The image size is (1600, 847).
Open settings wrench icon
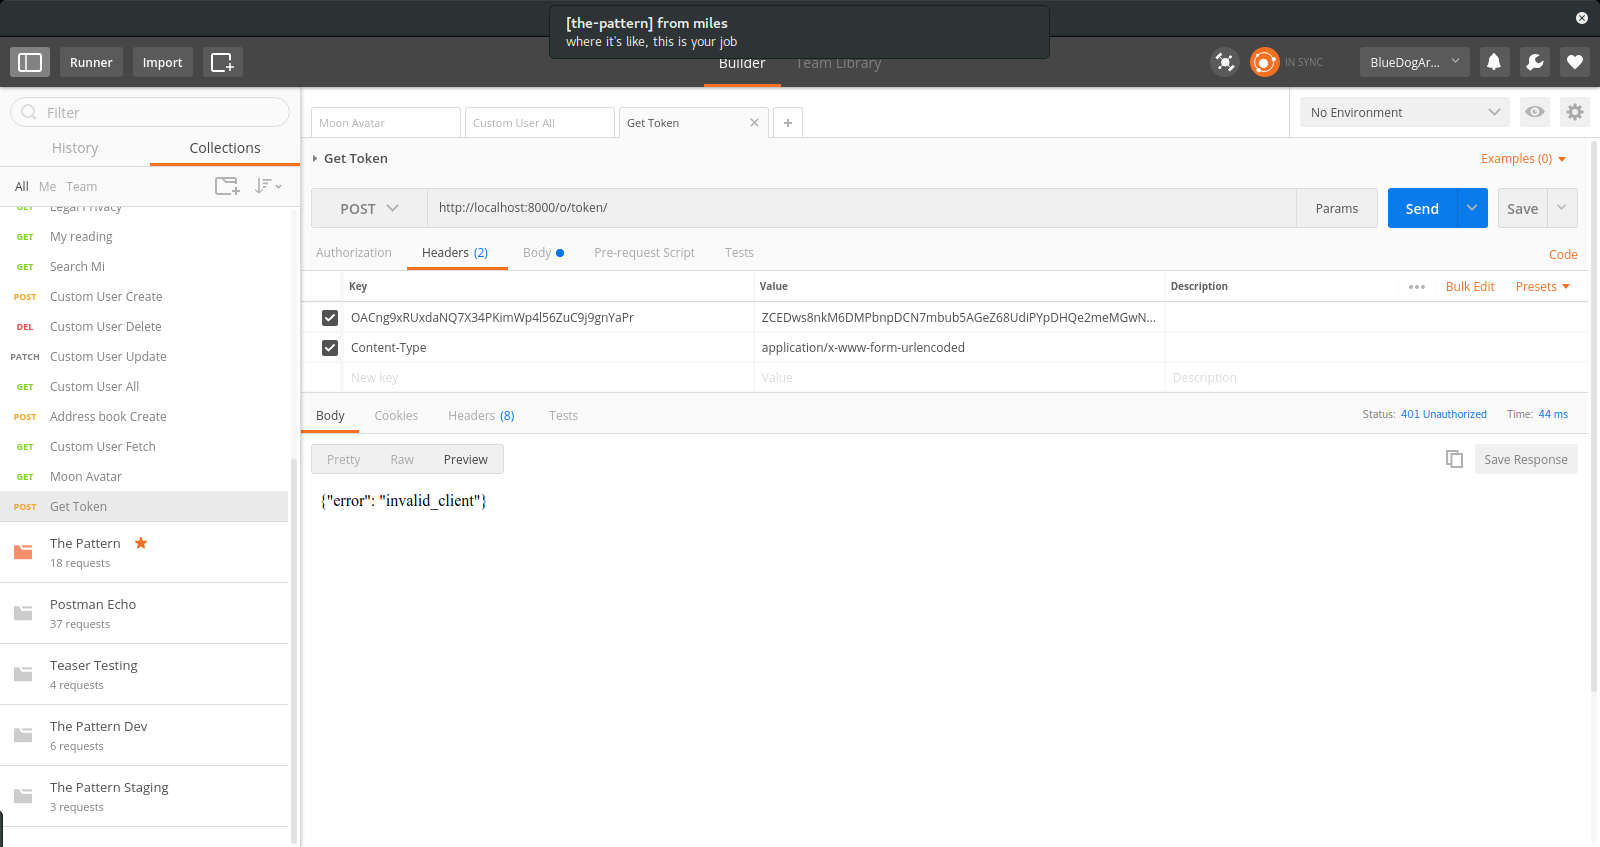tap(1534, 62)
